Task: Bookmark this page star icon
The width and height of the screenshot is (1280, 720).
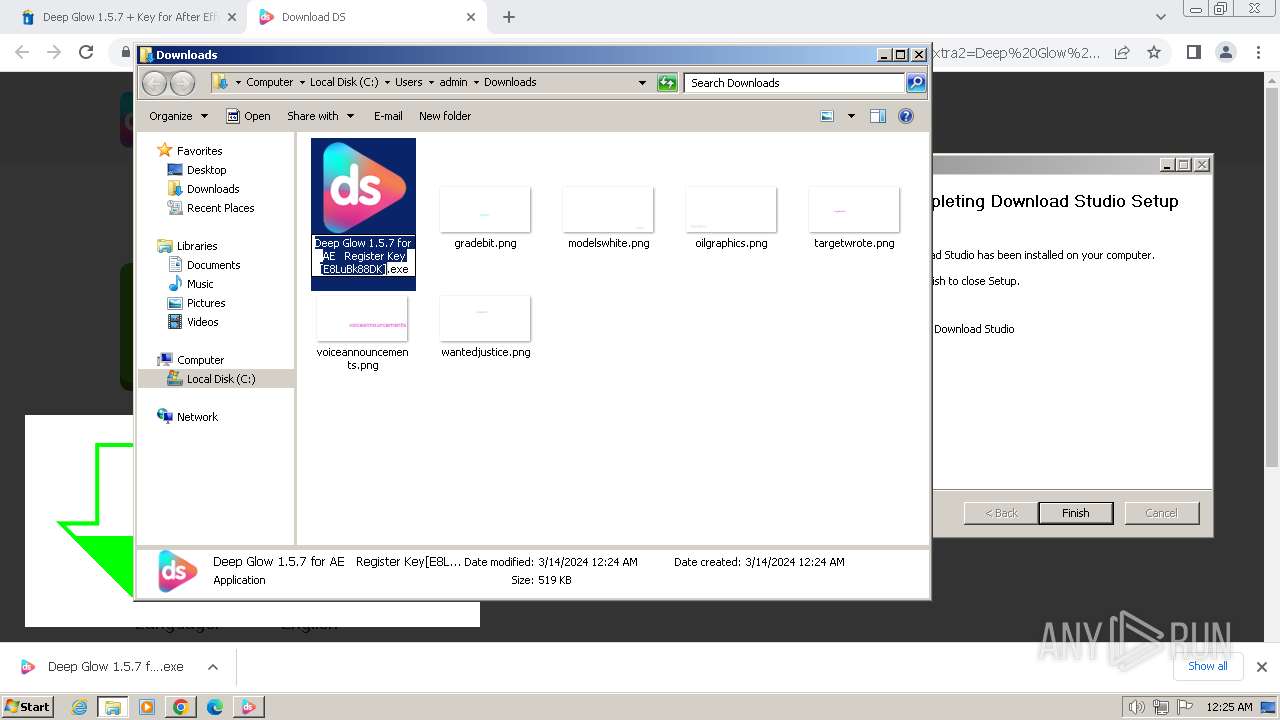Action: pyautogui.click(x=1154, y=52)
